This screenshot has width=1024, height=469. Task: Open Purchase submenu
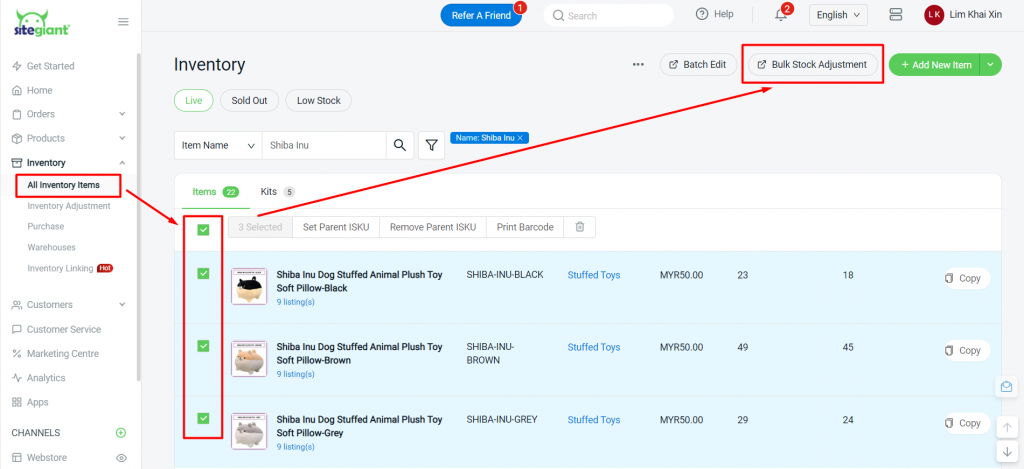click(46, 226)
